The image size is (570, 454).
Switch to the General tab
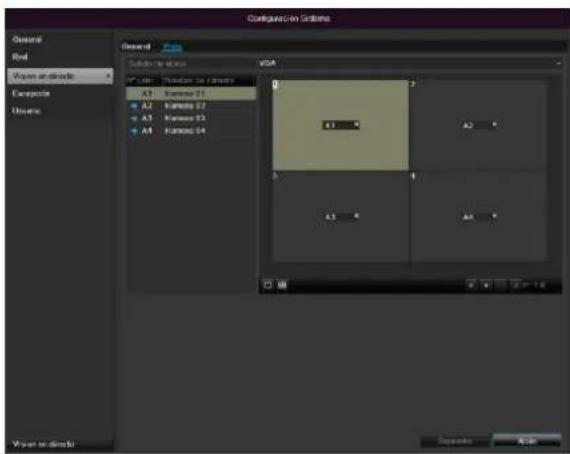pos(136,47)
